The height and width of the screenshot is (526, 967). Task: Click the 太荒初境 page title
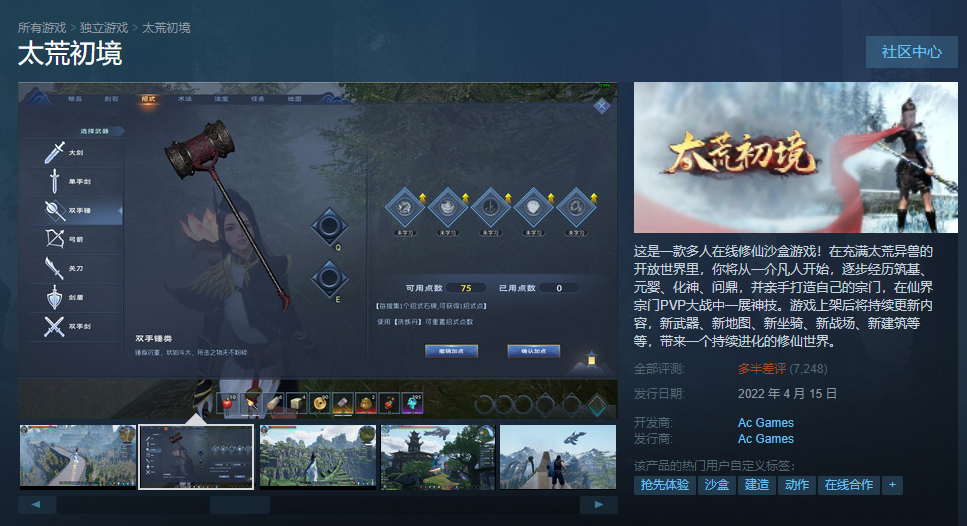click(x=70, y=54)
